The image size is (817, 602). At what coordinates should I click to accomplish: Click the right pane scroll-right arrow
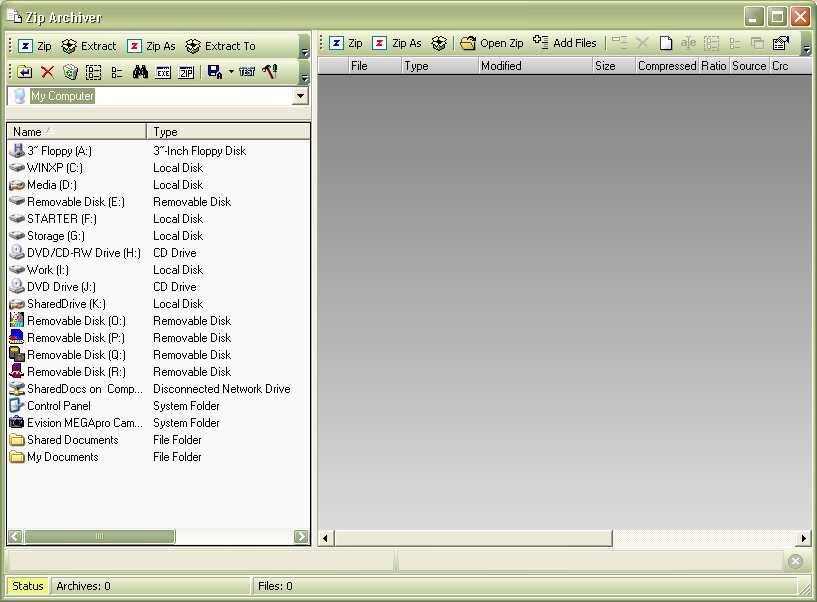pos(803,538)
